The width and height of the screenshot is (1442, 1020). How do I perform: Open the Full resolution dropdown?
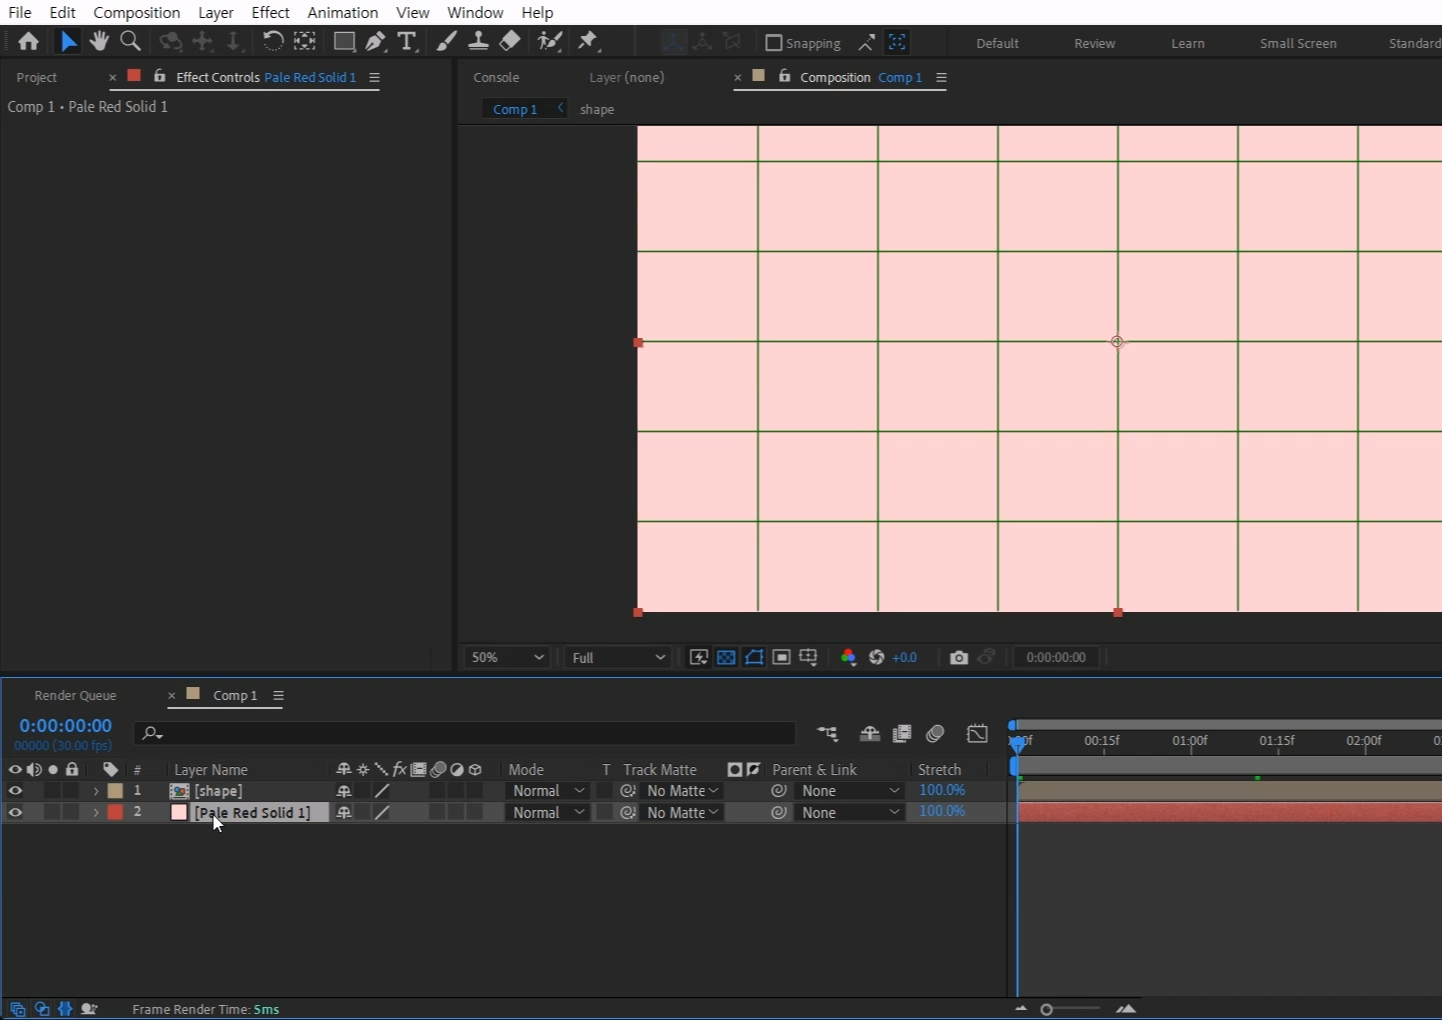click(x=618, y=657)
